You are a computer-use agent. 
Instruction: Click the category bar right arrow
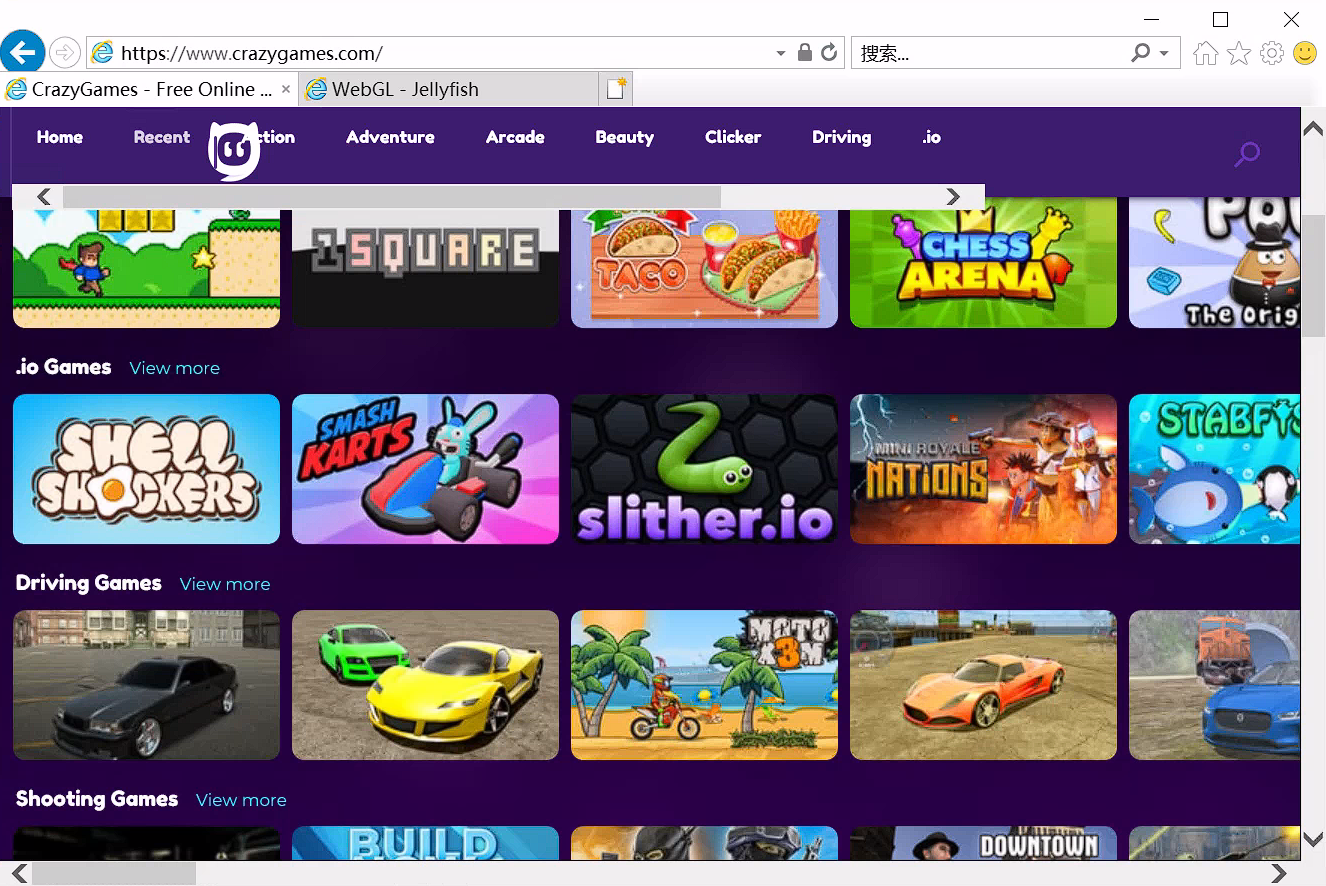(953, 197)
